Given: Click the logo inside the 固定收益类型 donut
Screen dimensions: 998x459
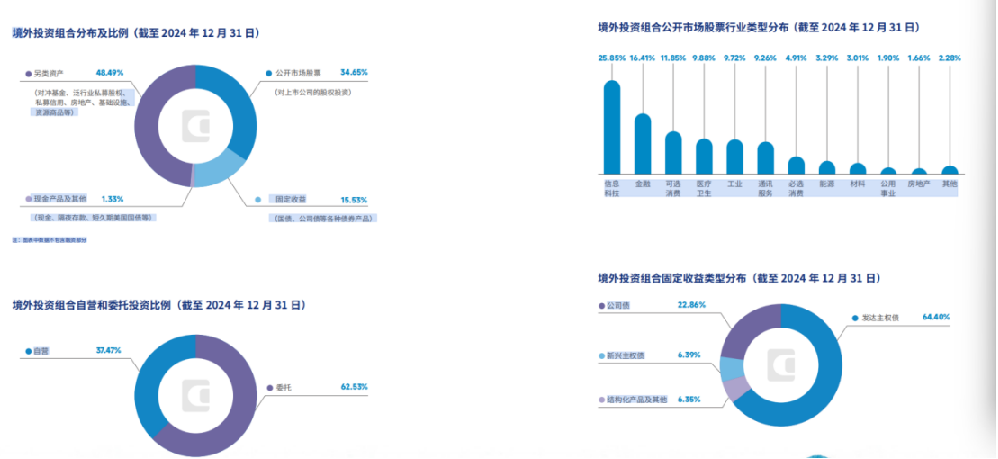Looking at the screenshot, I should click(783, 365).
